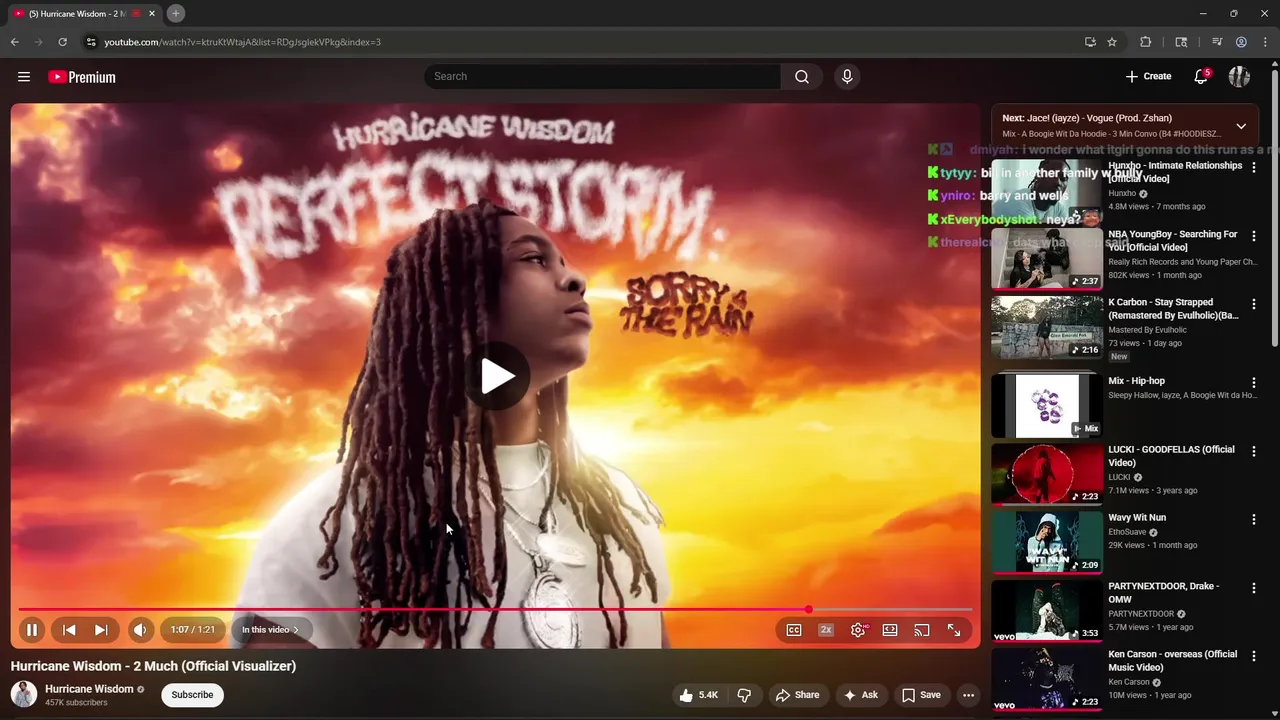
Task: Expand the 'In this video' chapters chip
Action: [270, 630]
